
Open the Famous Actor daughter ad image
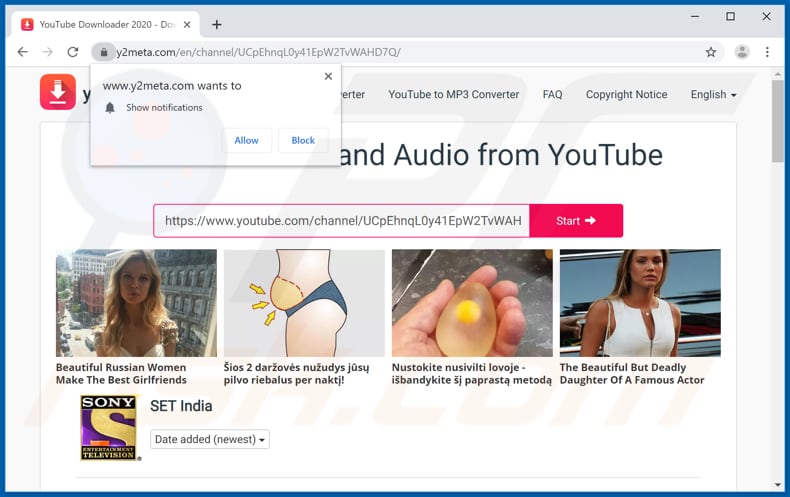click(640, 303)
